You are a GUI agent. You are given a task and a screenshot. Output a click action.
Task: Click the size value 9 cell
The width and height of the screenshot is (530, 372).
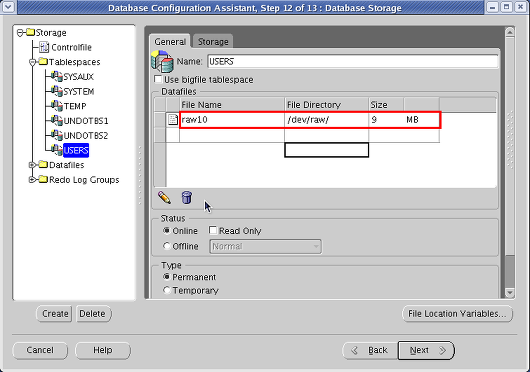(386, 120)
